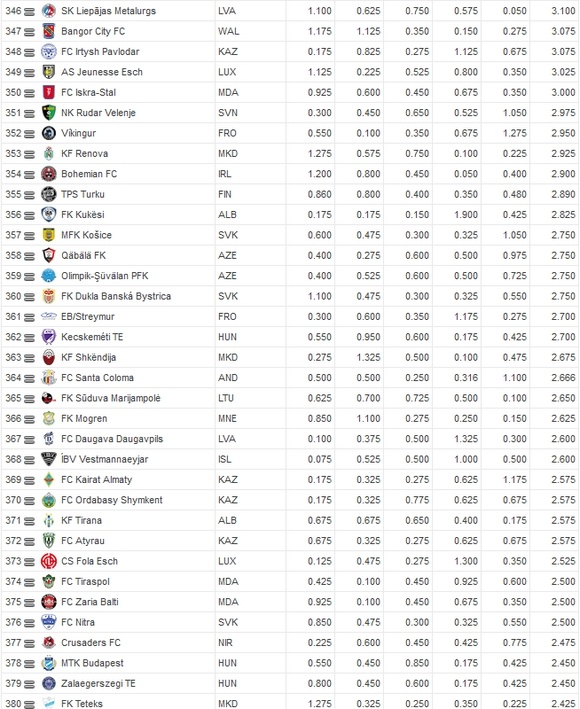Click the SK Liepājas Metalurgs club crest
This screenshot has width=580, height=709.
pyautogui.click(x=49, y=11)
